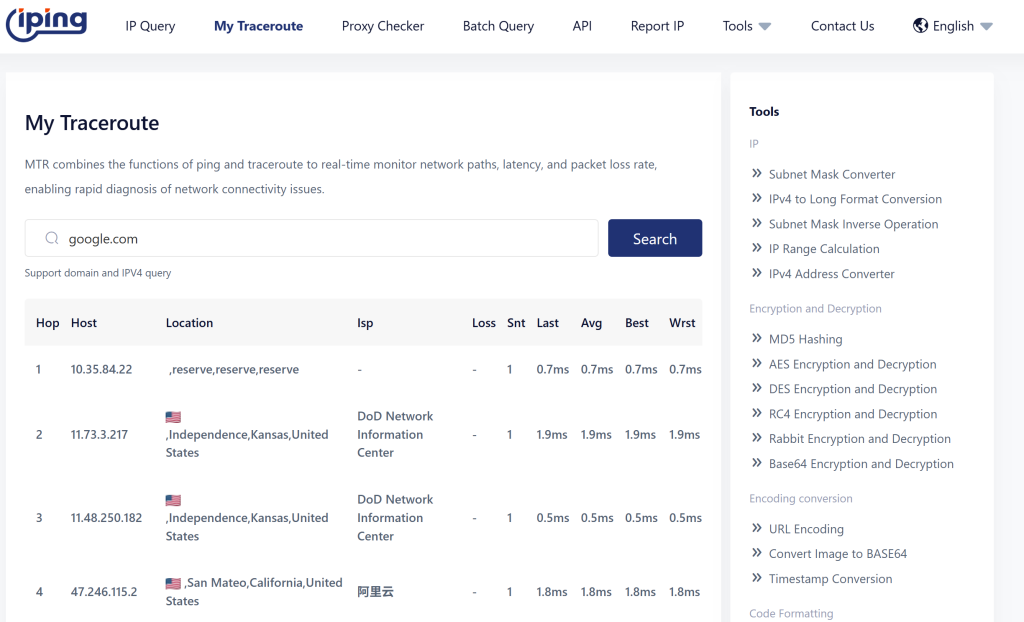Image resolution: width=1024 pixels, height=622 pixels.
Task: Open the URL Encoding tool link
Action: point(806,529)
